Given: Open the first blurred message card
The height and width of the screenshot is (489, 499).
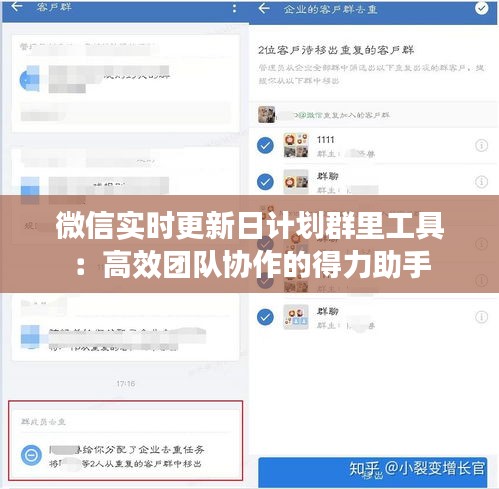Looking at the screenshot, I should coord(125,83).
